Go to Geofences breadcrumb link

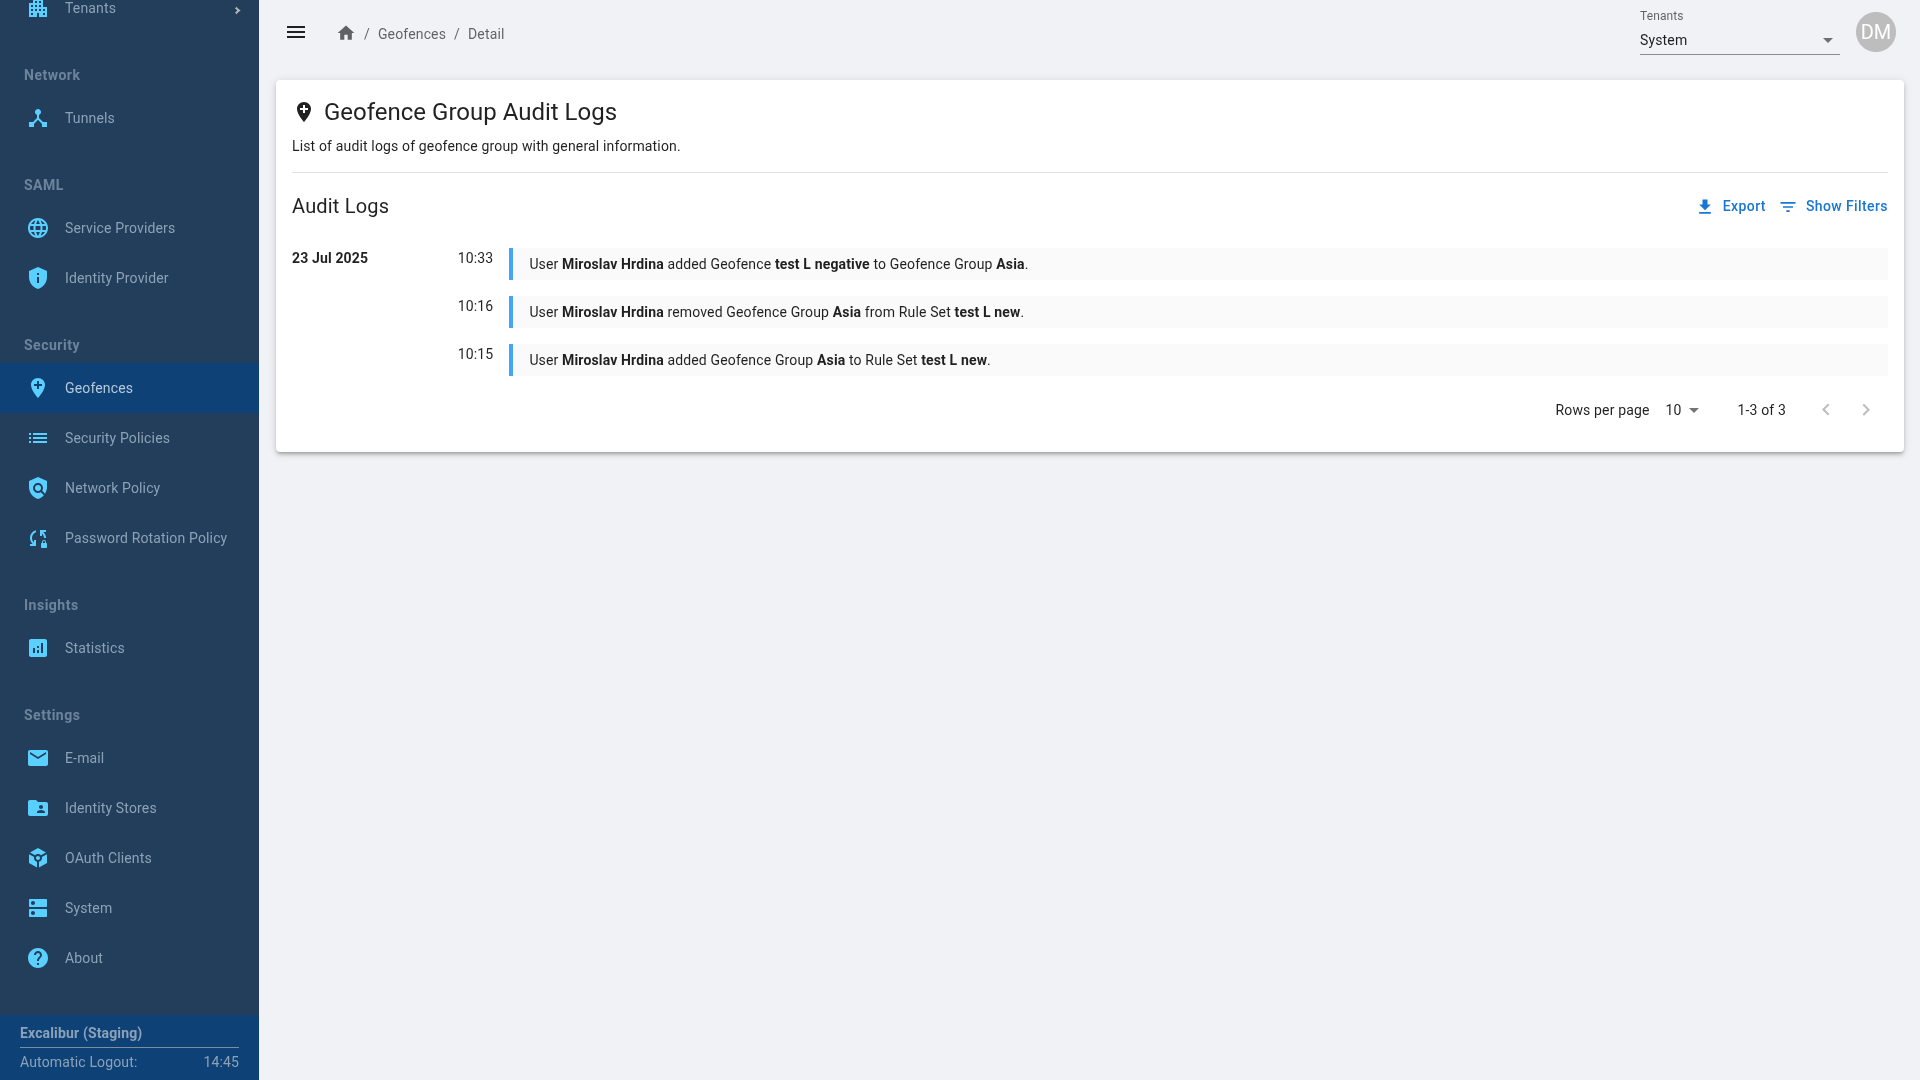[411, 34]
